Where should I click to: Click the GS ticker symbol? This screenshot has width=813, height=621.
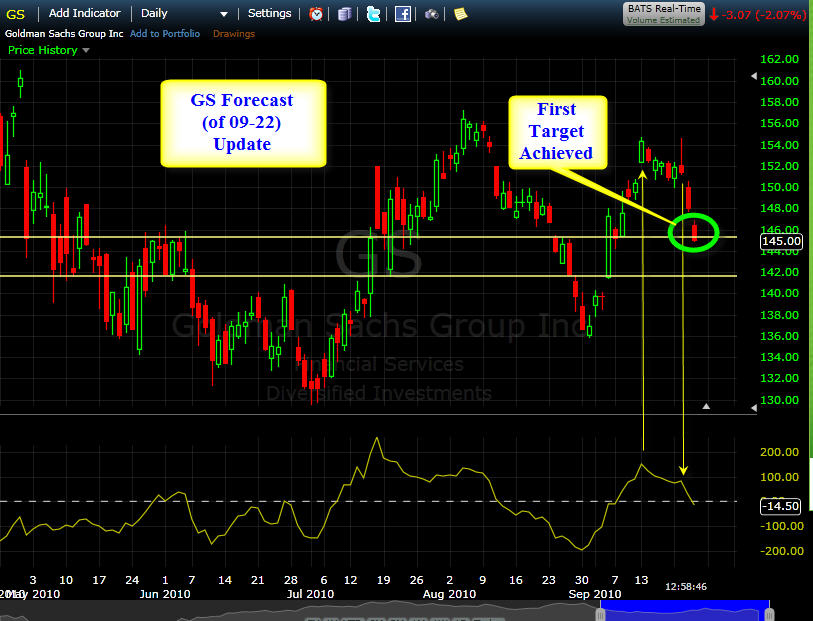[x=15, y=14]
